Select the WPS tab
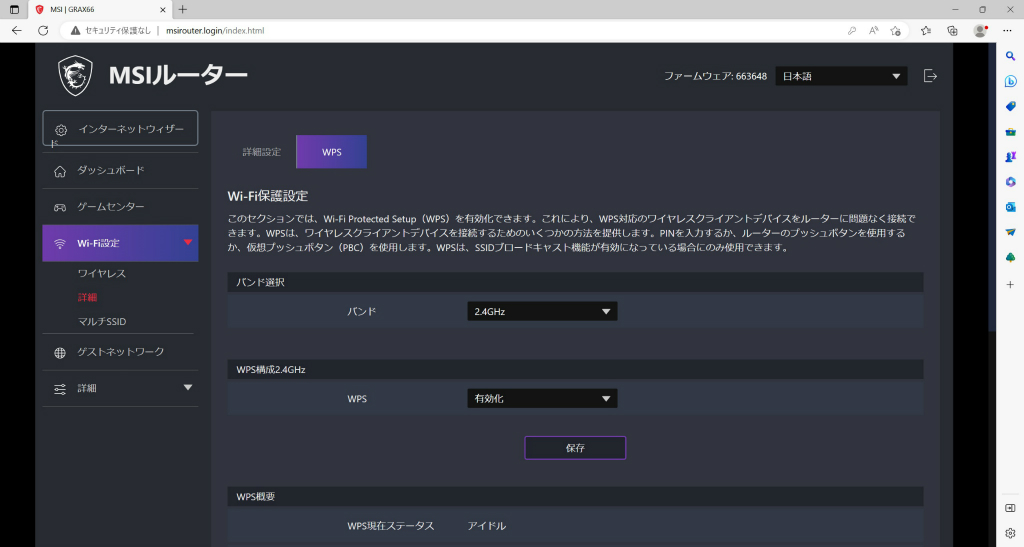This screenshot has height=547, width=1024. tap(332, 152)
